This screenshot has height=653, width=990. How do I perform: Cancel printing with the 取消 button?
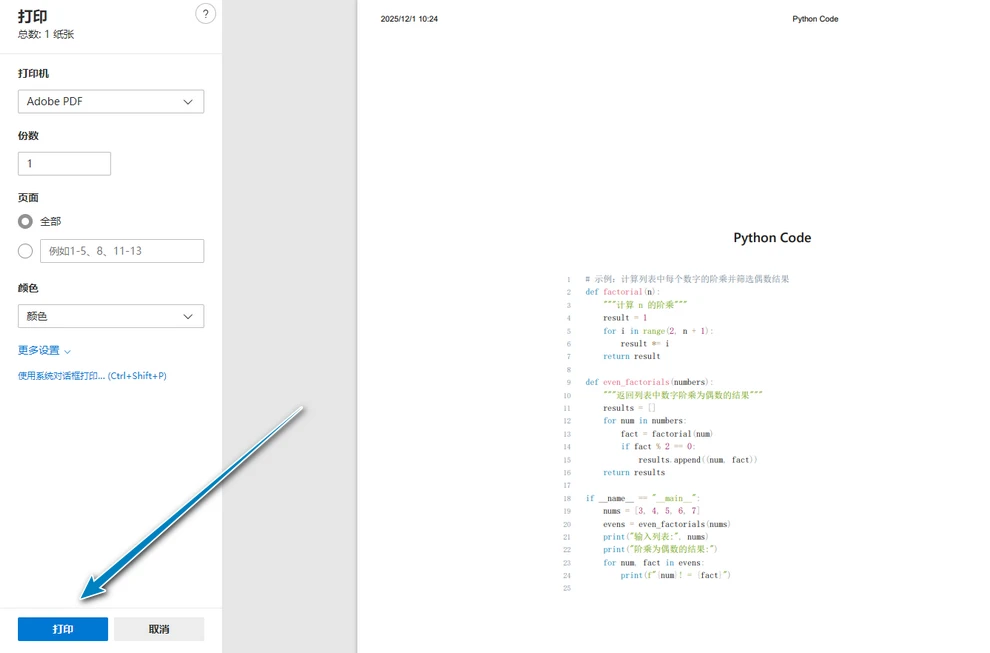(x=159, y=628)
